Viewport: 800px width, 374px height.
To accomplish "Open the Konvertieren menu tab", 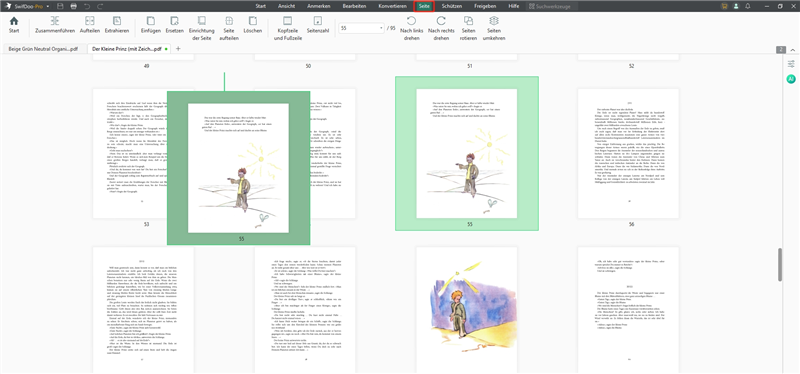I will tap(392, 6).
